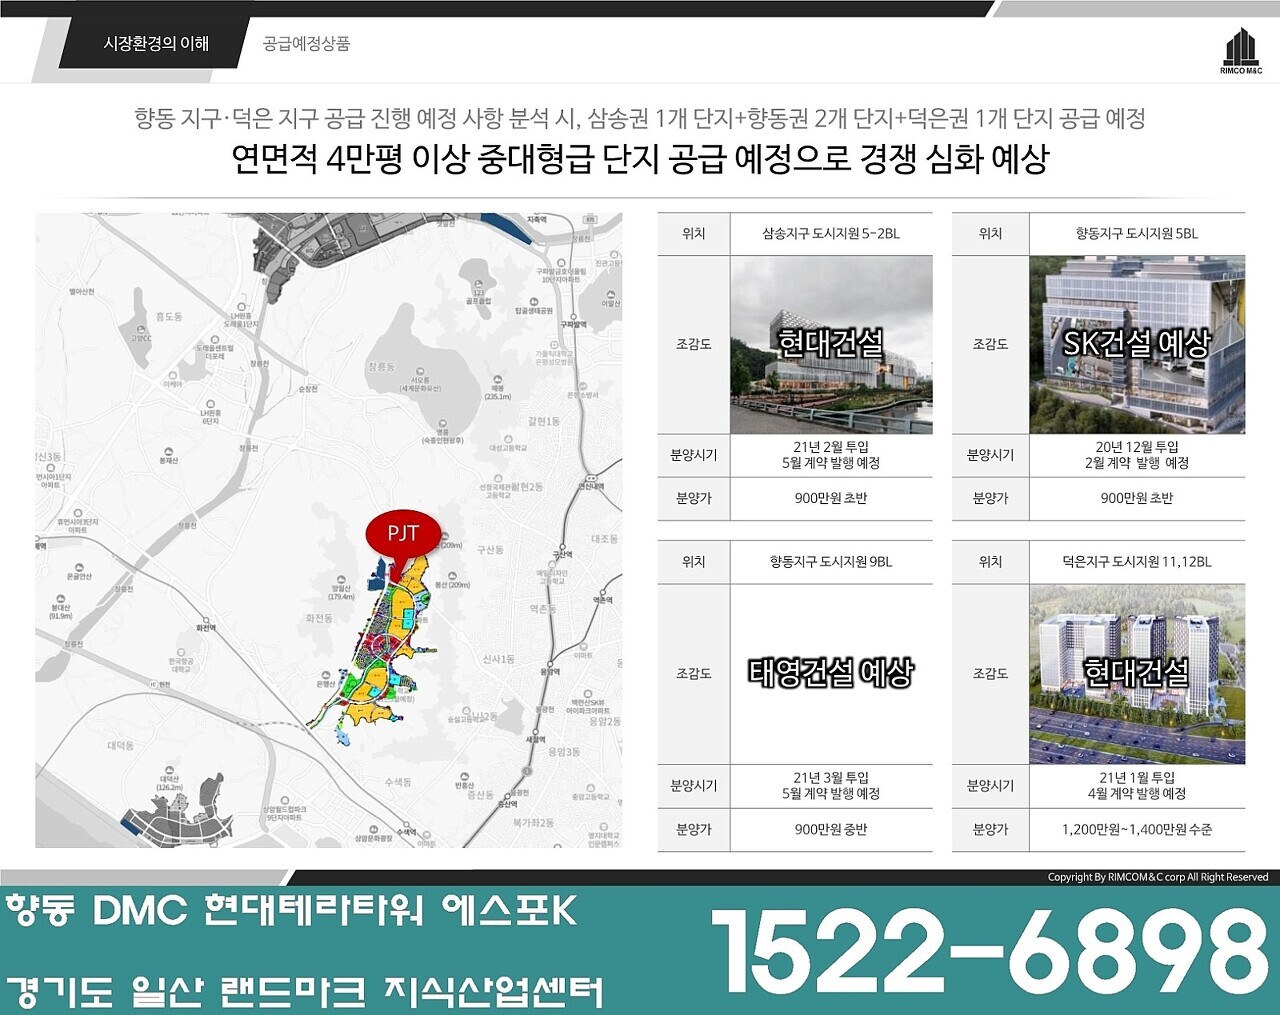The width and height of the screenshot is (1280, 1015).
Task: Click the 21년 1월 투입 schedule cell
Action: point(1137,786)
